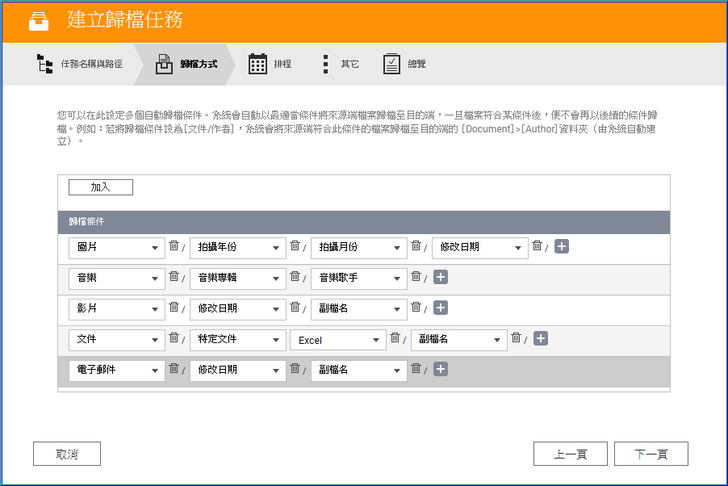This screenshot has height=486, width=728.
Task: Delete the 圖片 type in first row
Action: pyautogui.click(x=173, y=246)
